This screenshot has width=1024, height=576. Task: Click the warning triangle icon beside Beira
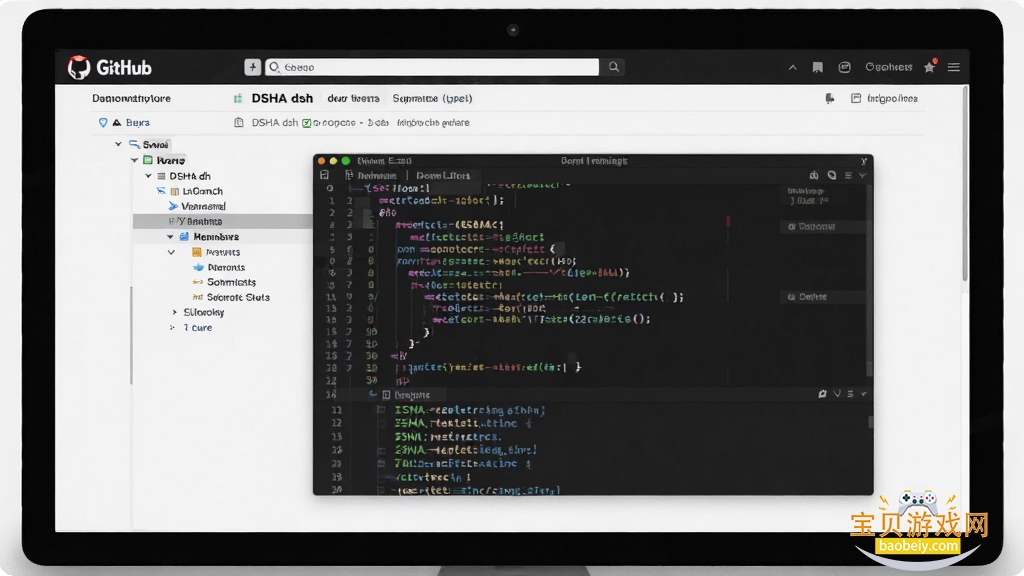pyautogui.click(x=117, y=122)
